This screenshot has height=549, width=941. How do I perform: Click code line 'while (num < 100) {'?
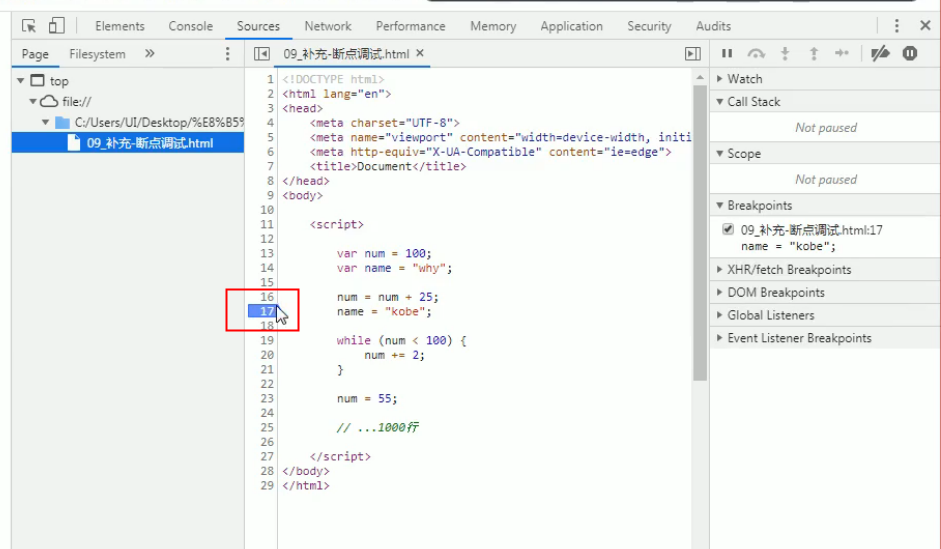click(x=401, y=340)
